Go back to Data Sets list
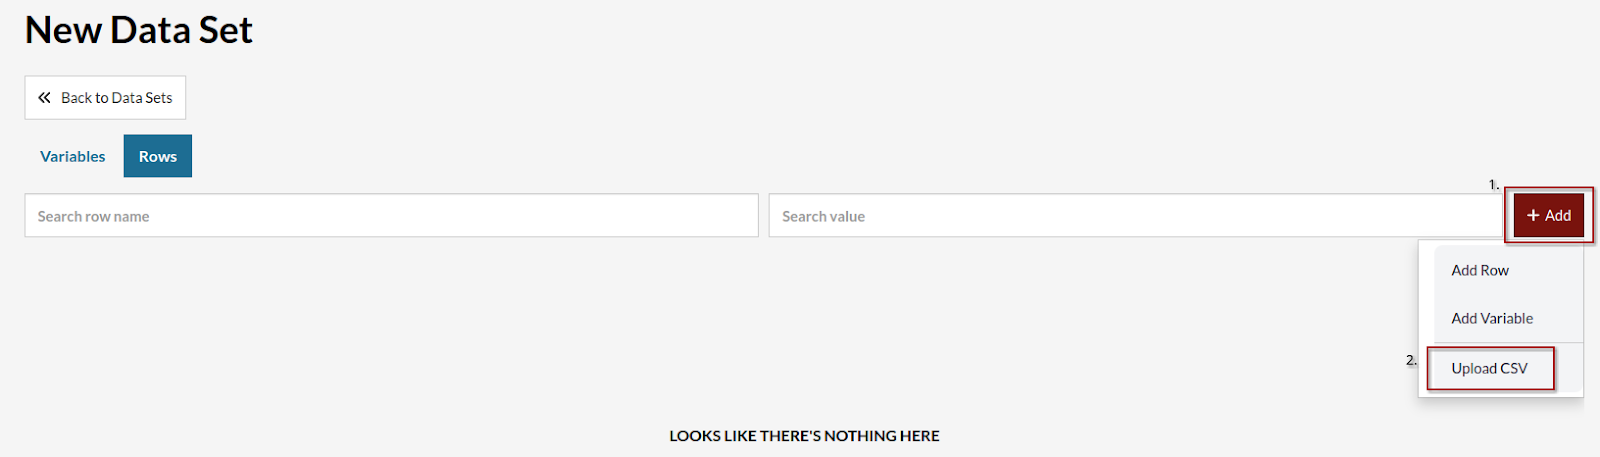The height and width of the screenshot is (457, 1600). (x=105, y=98)
